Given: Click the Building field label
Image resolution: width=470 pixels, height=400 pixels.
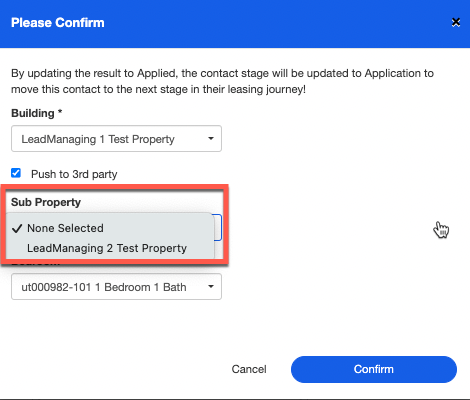Looking at the screenshot, I should click(x=33, y=113).
